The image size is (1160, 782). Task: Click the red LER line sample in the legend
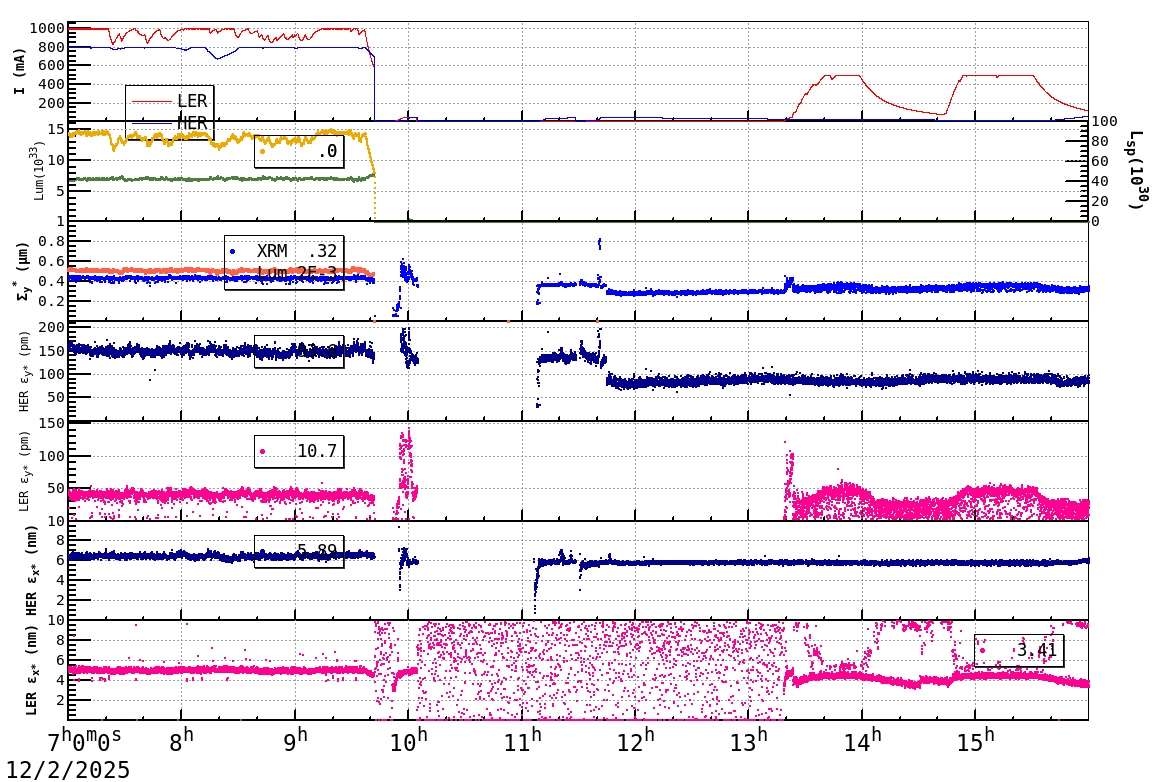coord(152,101)
